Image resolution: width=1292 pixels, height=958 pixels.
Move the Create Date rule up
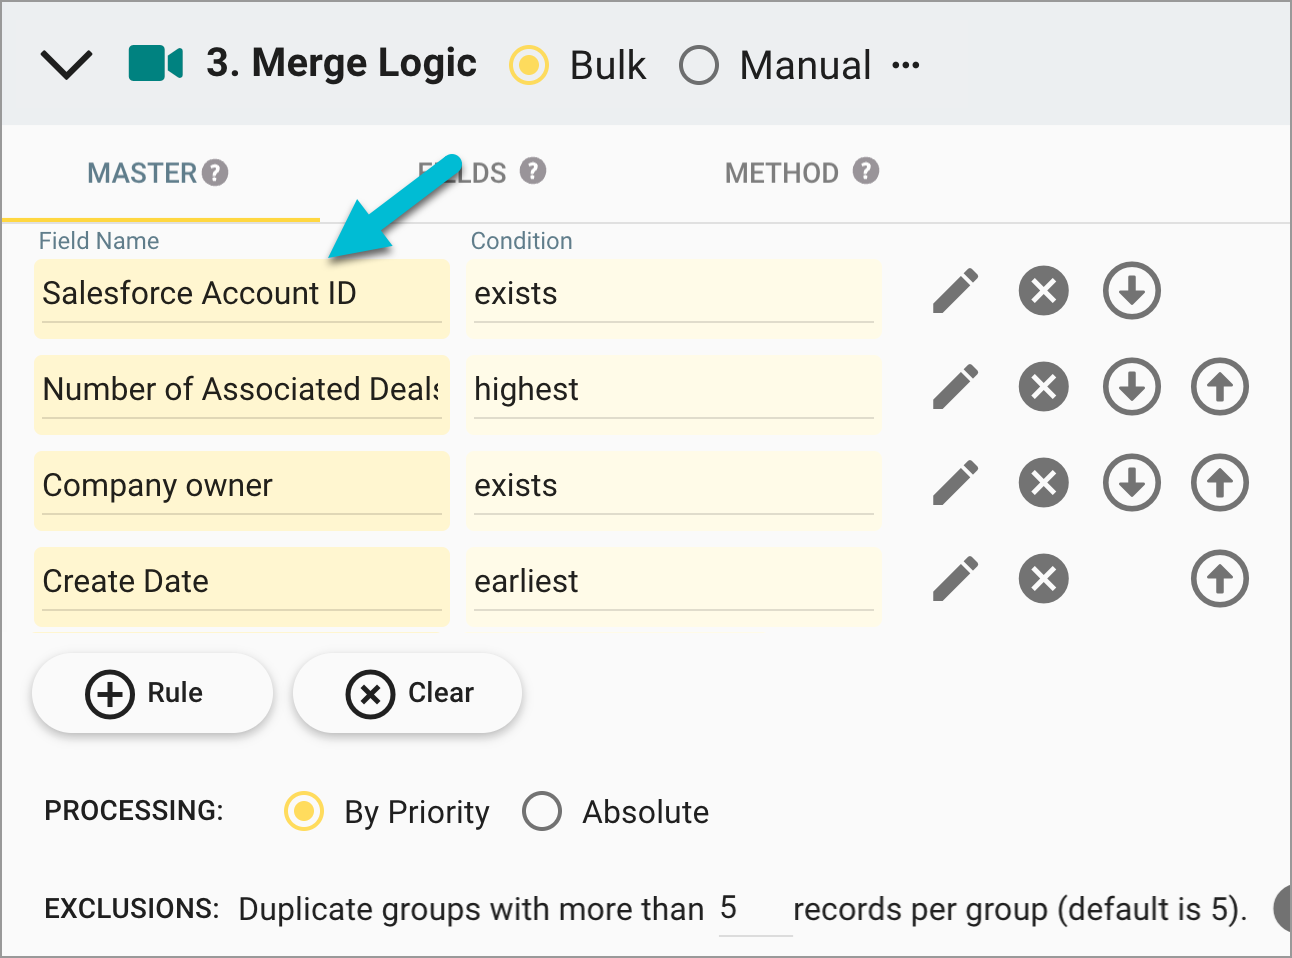[1219, 579]
